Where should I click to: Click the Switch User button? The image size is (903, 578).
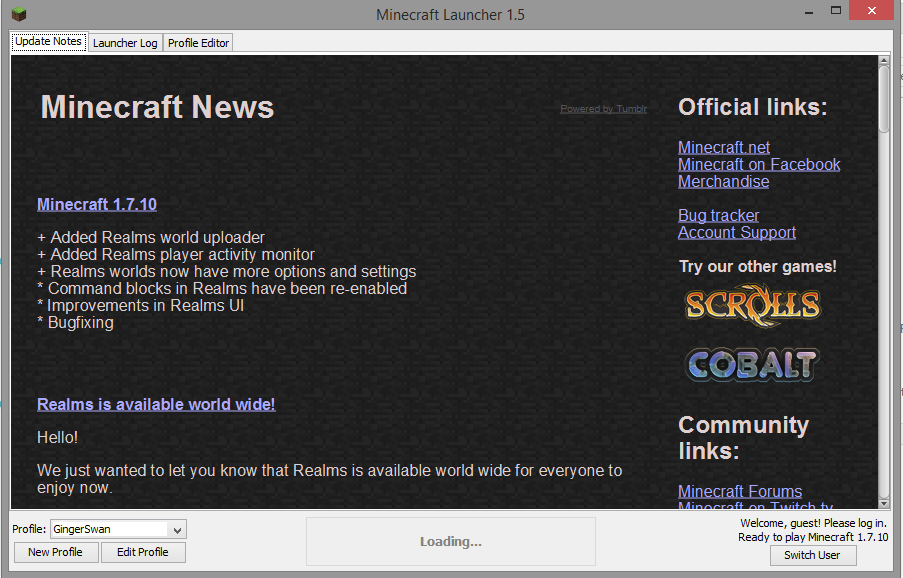tap(812, 555)
